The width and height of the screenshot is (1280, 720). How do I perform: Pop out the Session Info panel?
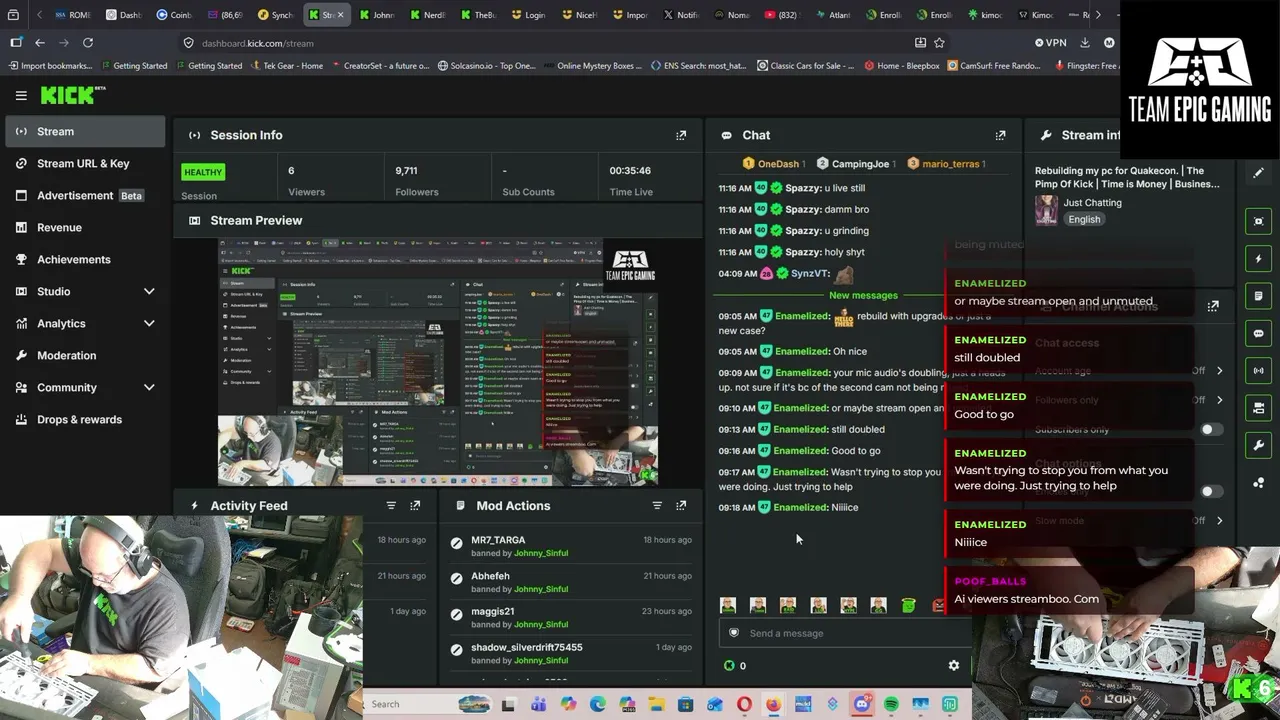pos(681,135)
